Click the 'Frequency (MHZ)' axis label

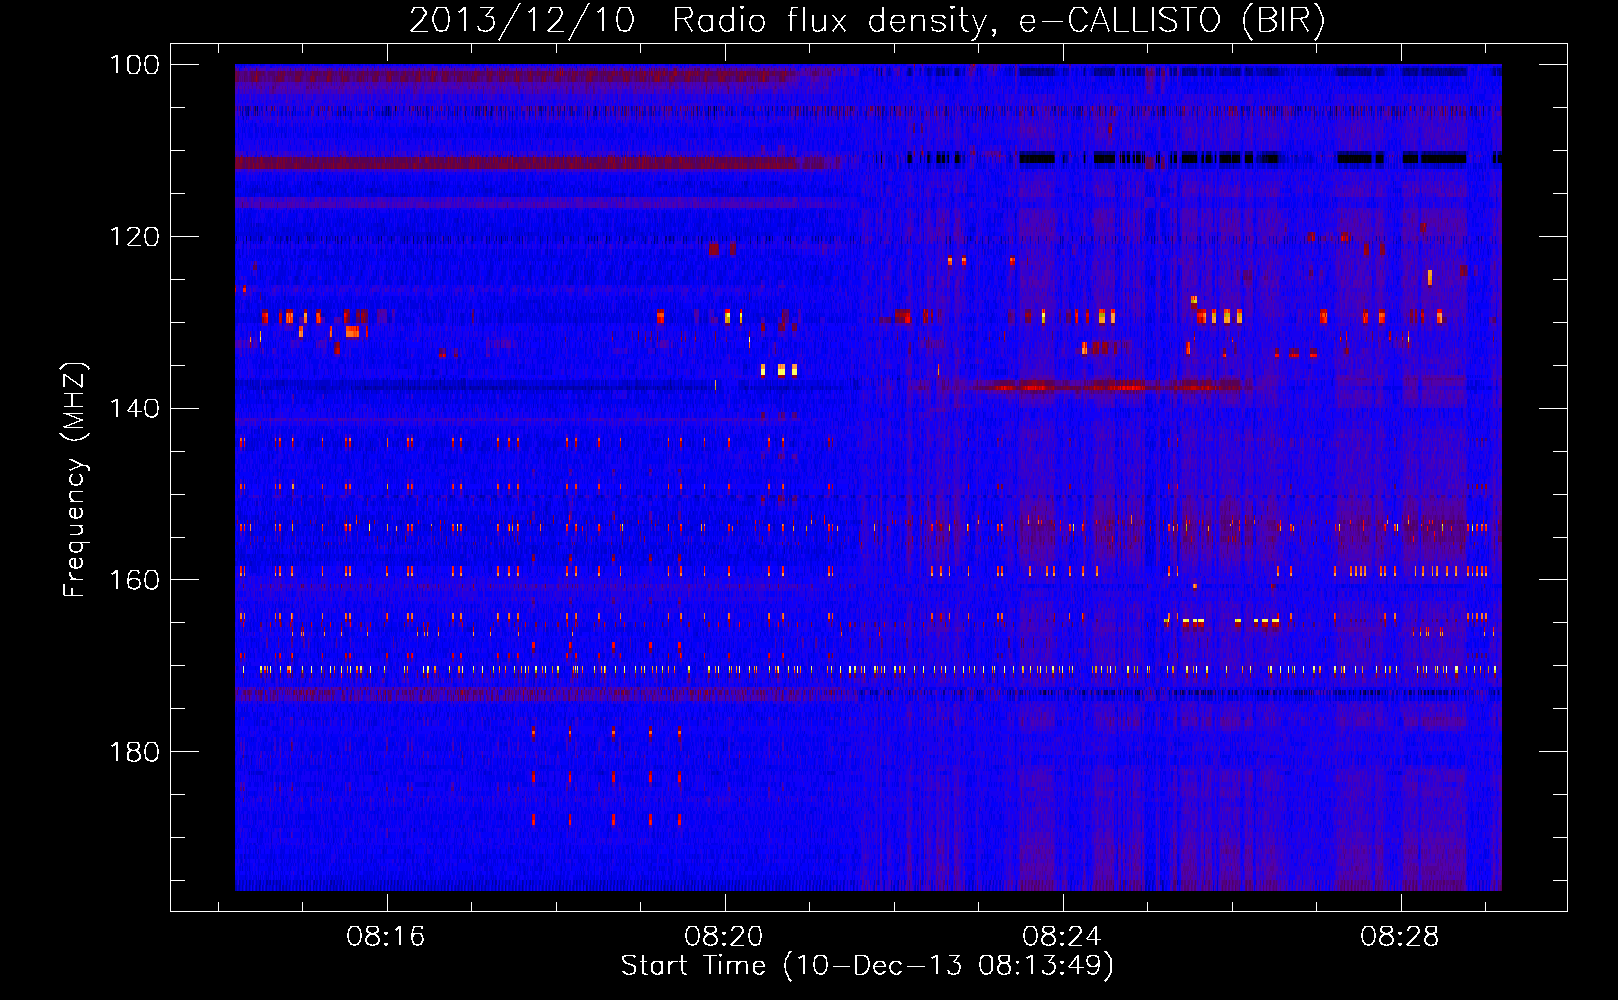[x=75, y=479]
